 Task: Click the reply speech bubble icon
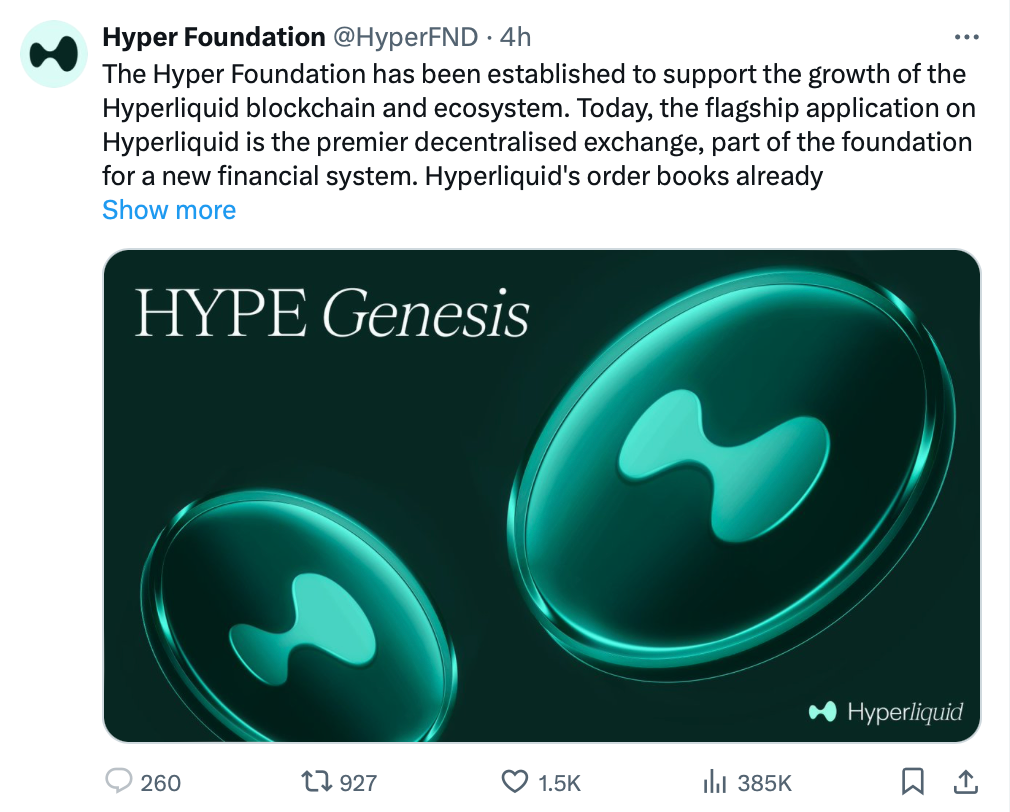pyautogui.click(x=119, y=782)
